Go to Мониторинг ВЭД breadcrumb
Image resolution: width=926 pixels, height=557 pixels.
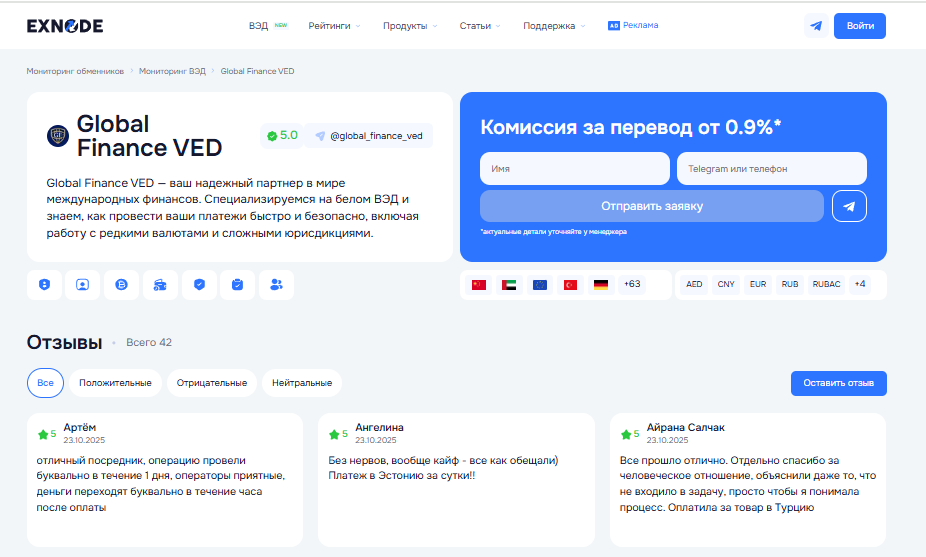point(172,71)
